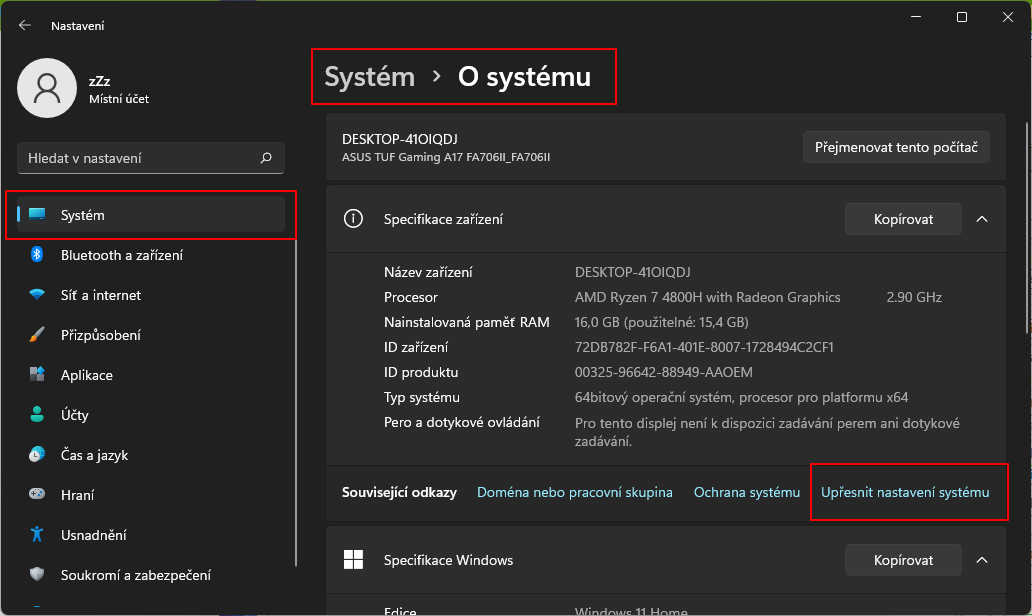Open the zZz Místní účet profile
1032x616 pixels.
(90, 88)
